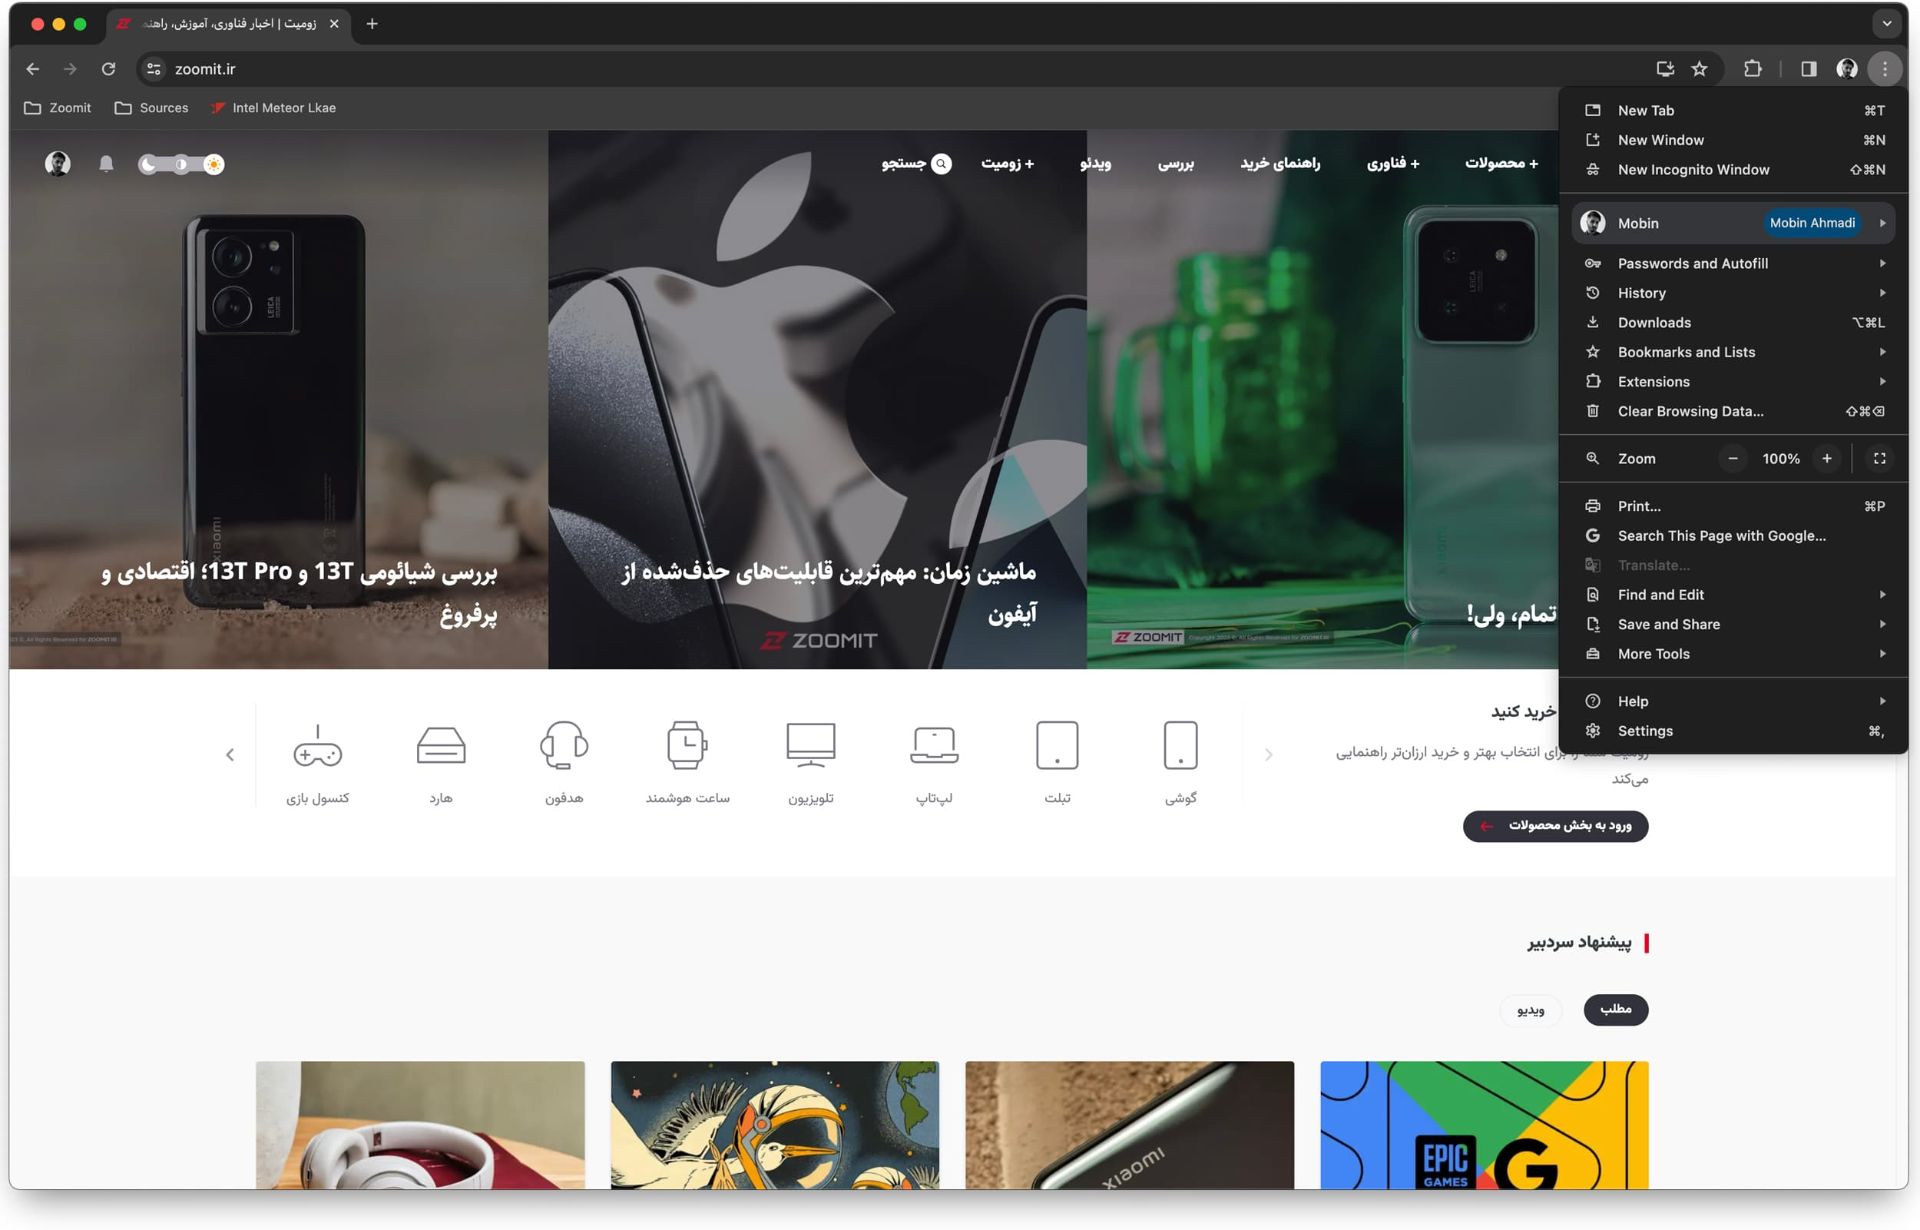The height and width of the screenshot is (1230, 1920).
Task: Choose Clear Browsing Data...
Action: point(1734,411)
